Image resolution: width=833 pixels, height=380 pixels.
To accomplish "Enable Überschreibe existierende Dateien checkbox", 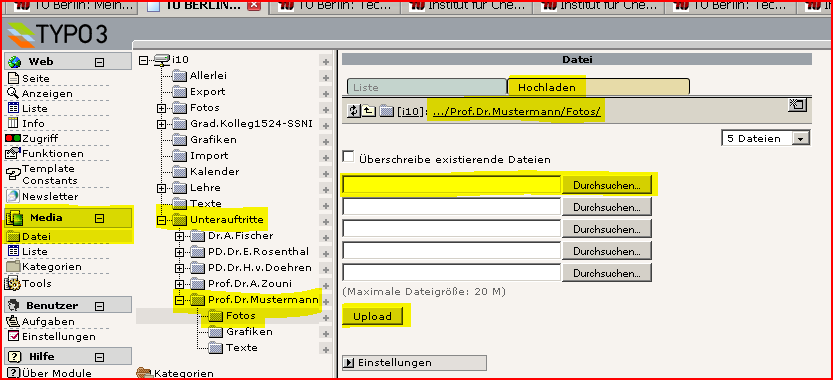I will click(348, 157).
